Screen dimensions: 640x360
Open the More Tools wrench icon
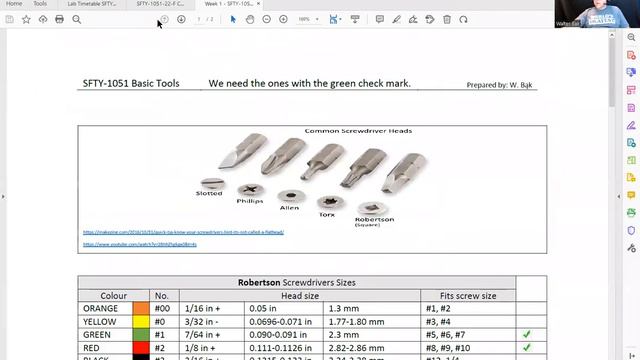(631, 248)
